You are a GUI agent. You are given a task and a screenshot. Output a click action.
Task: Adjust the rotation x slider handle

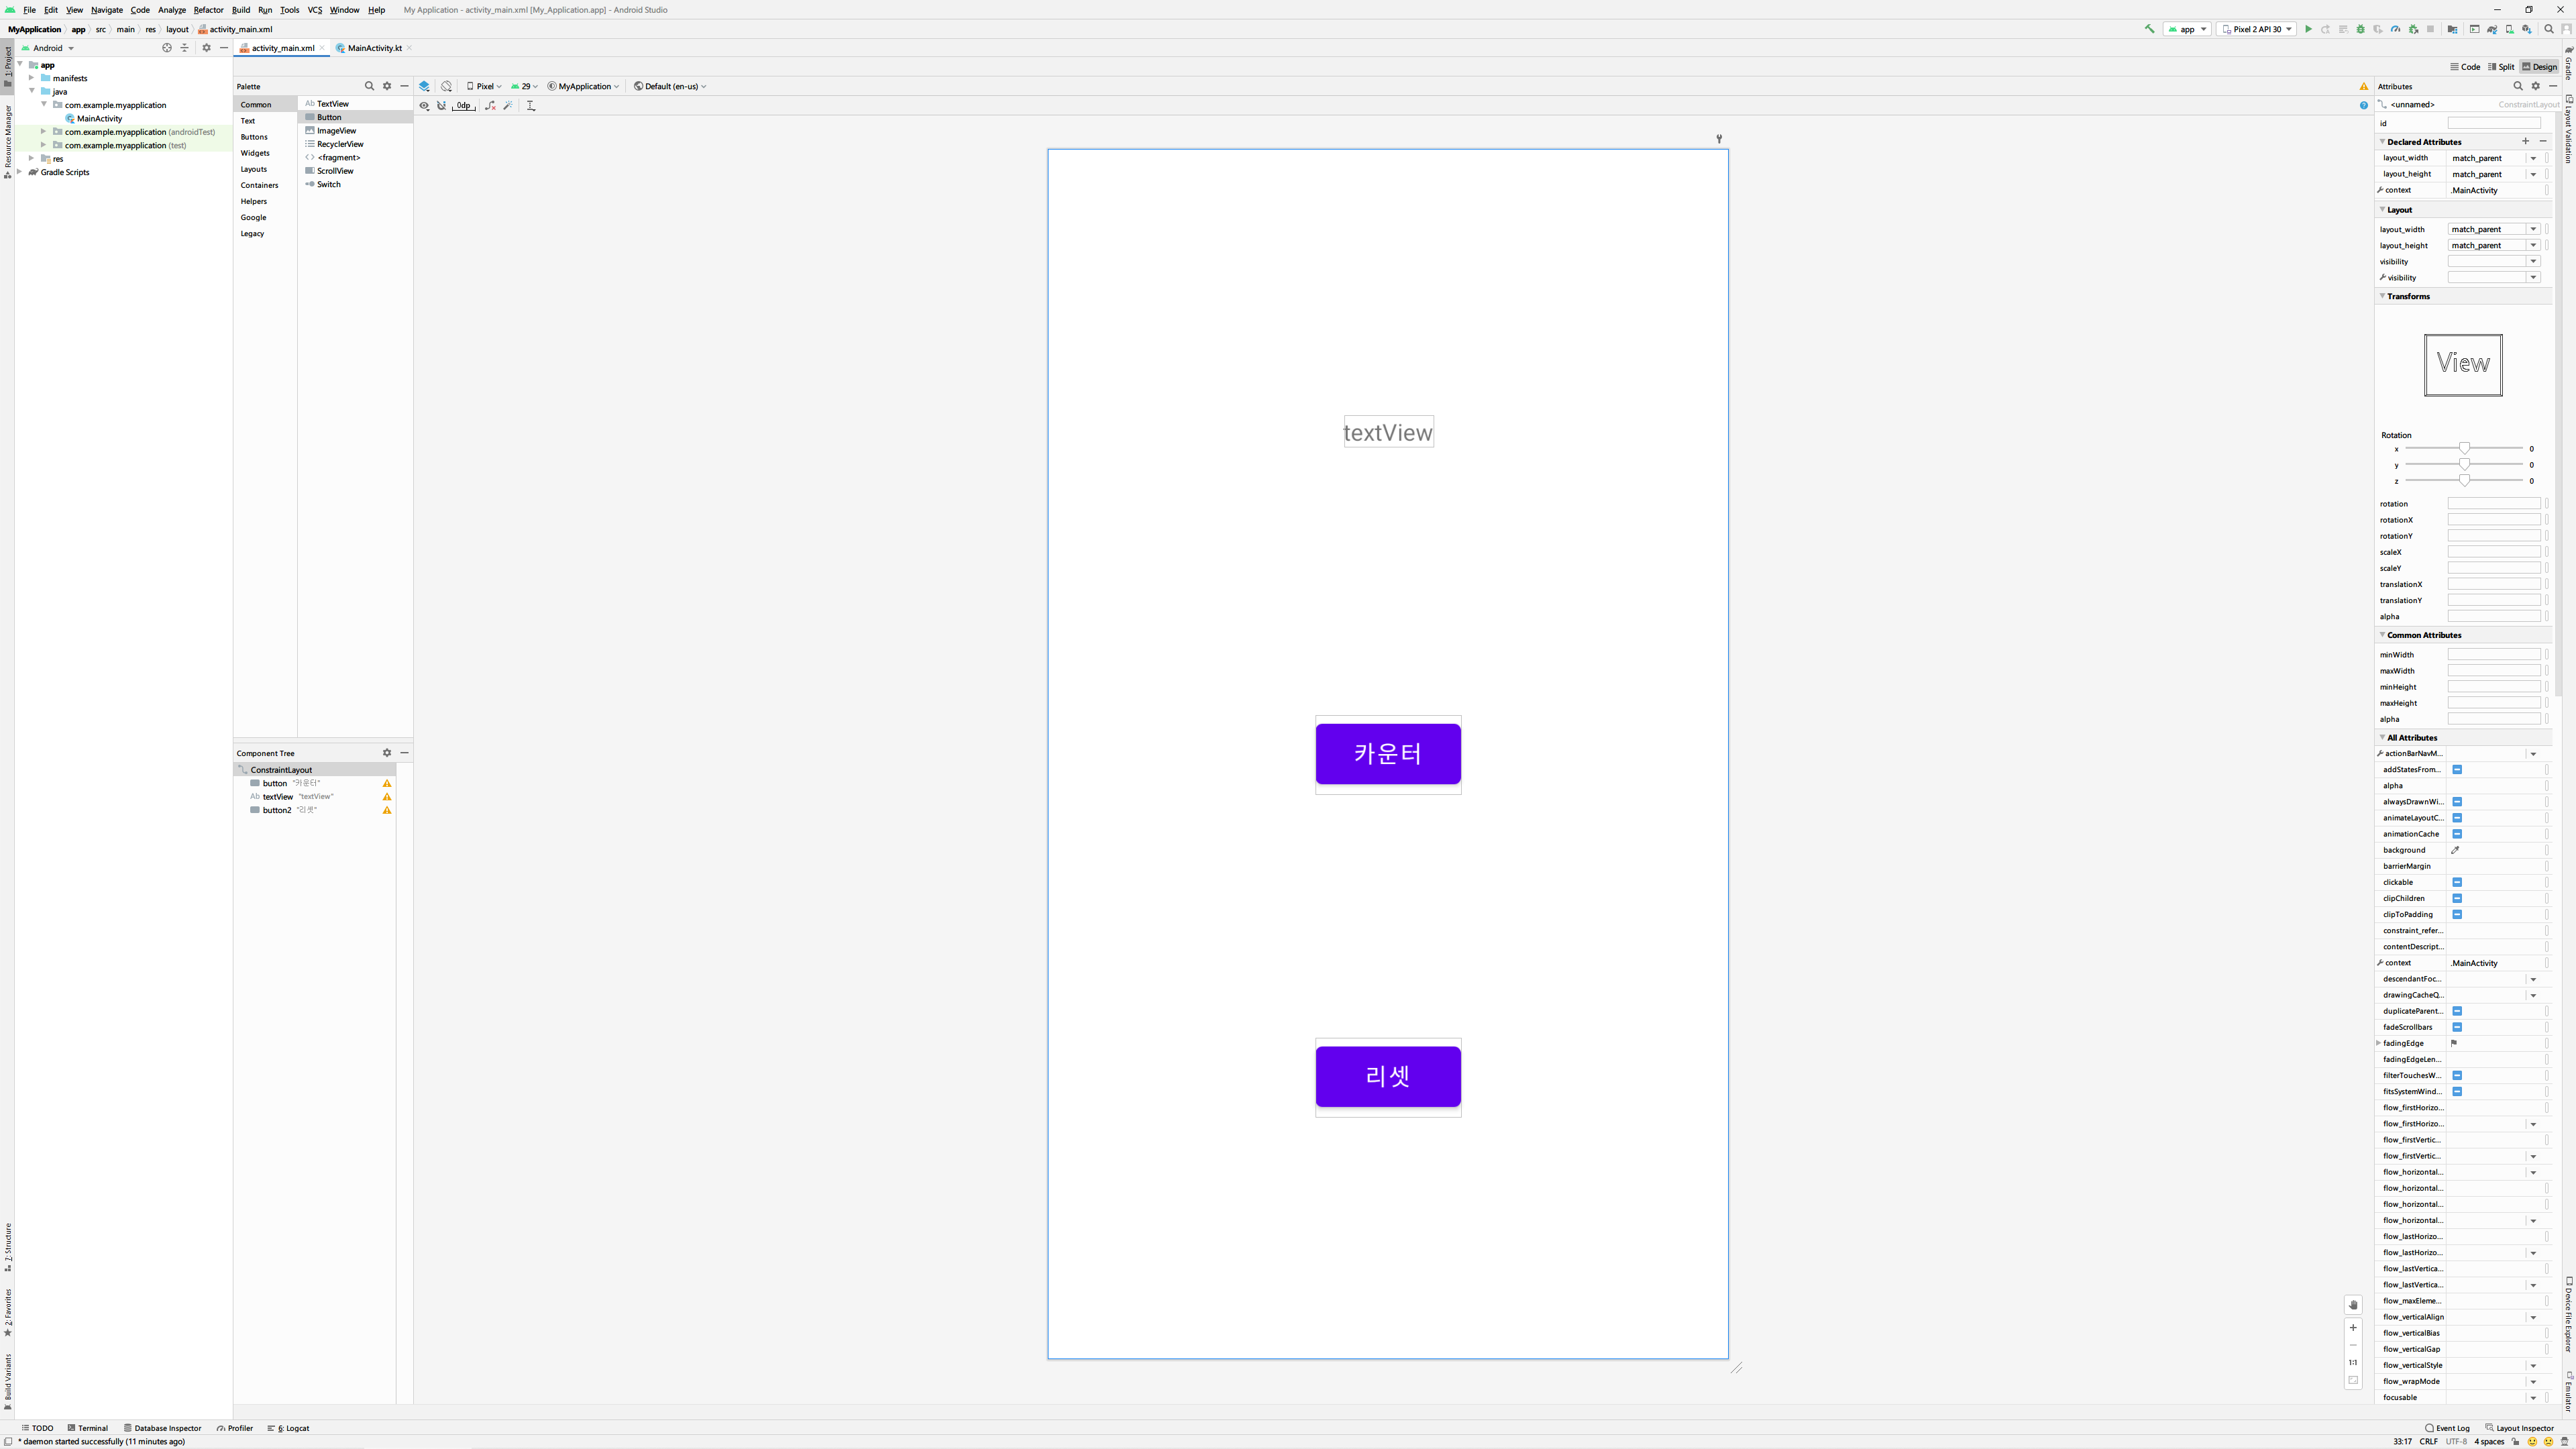pyautogui.click(x=2464, y=449)
